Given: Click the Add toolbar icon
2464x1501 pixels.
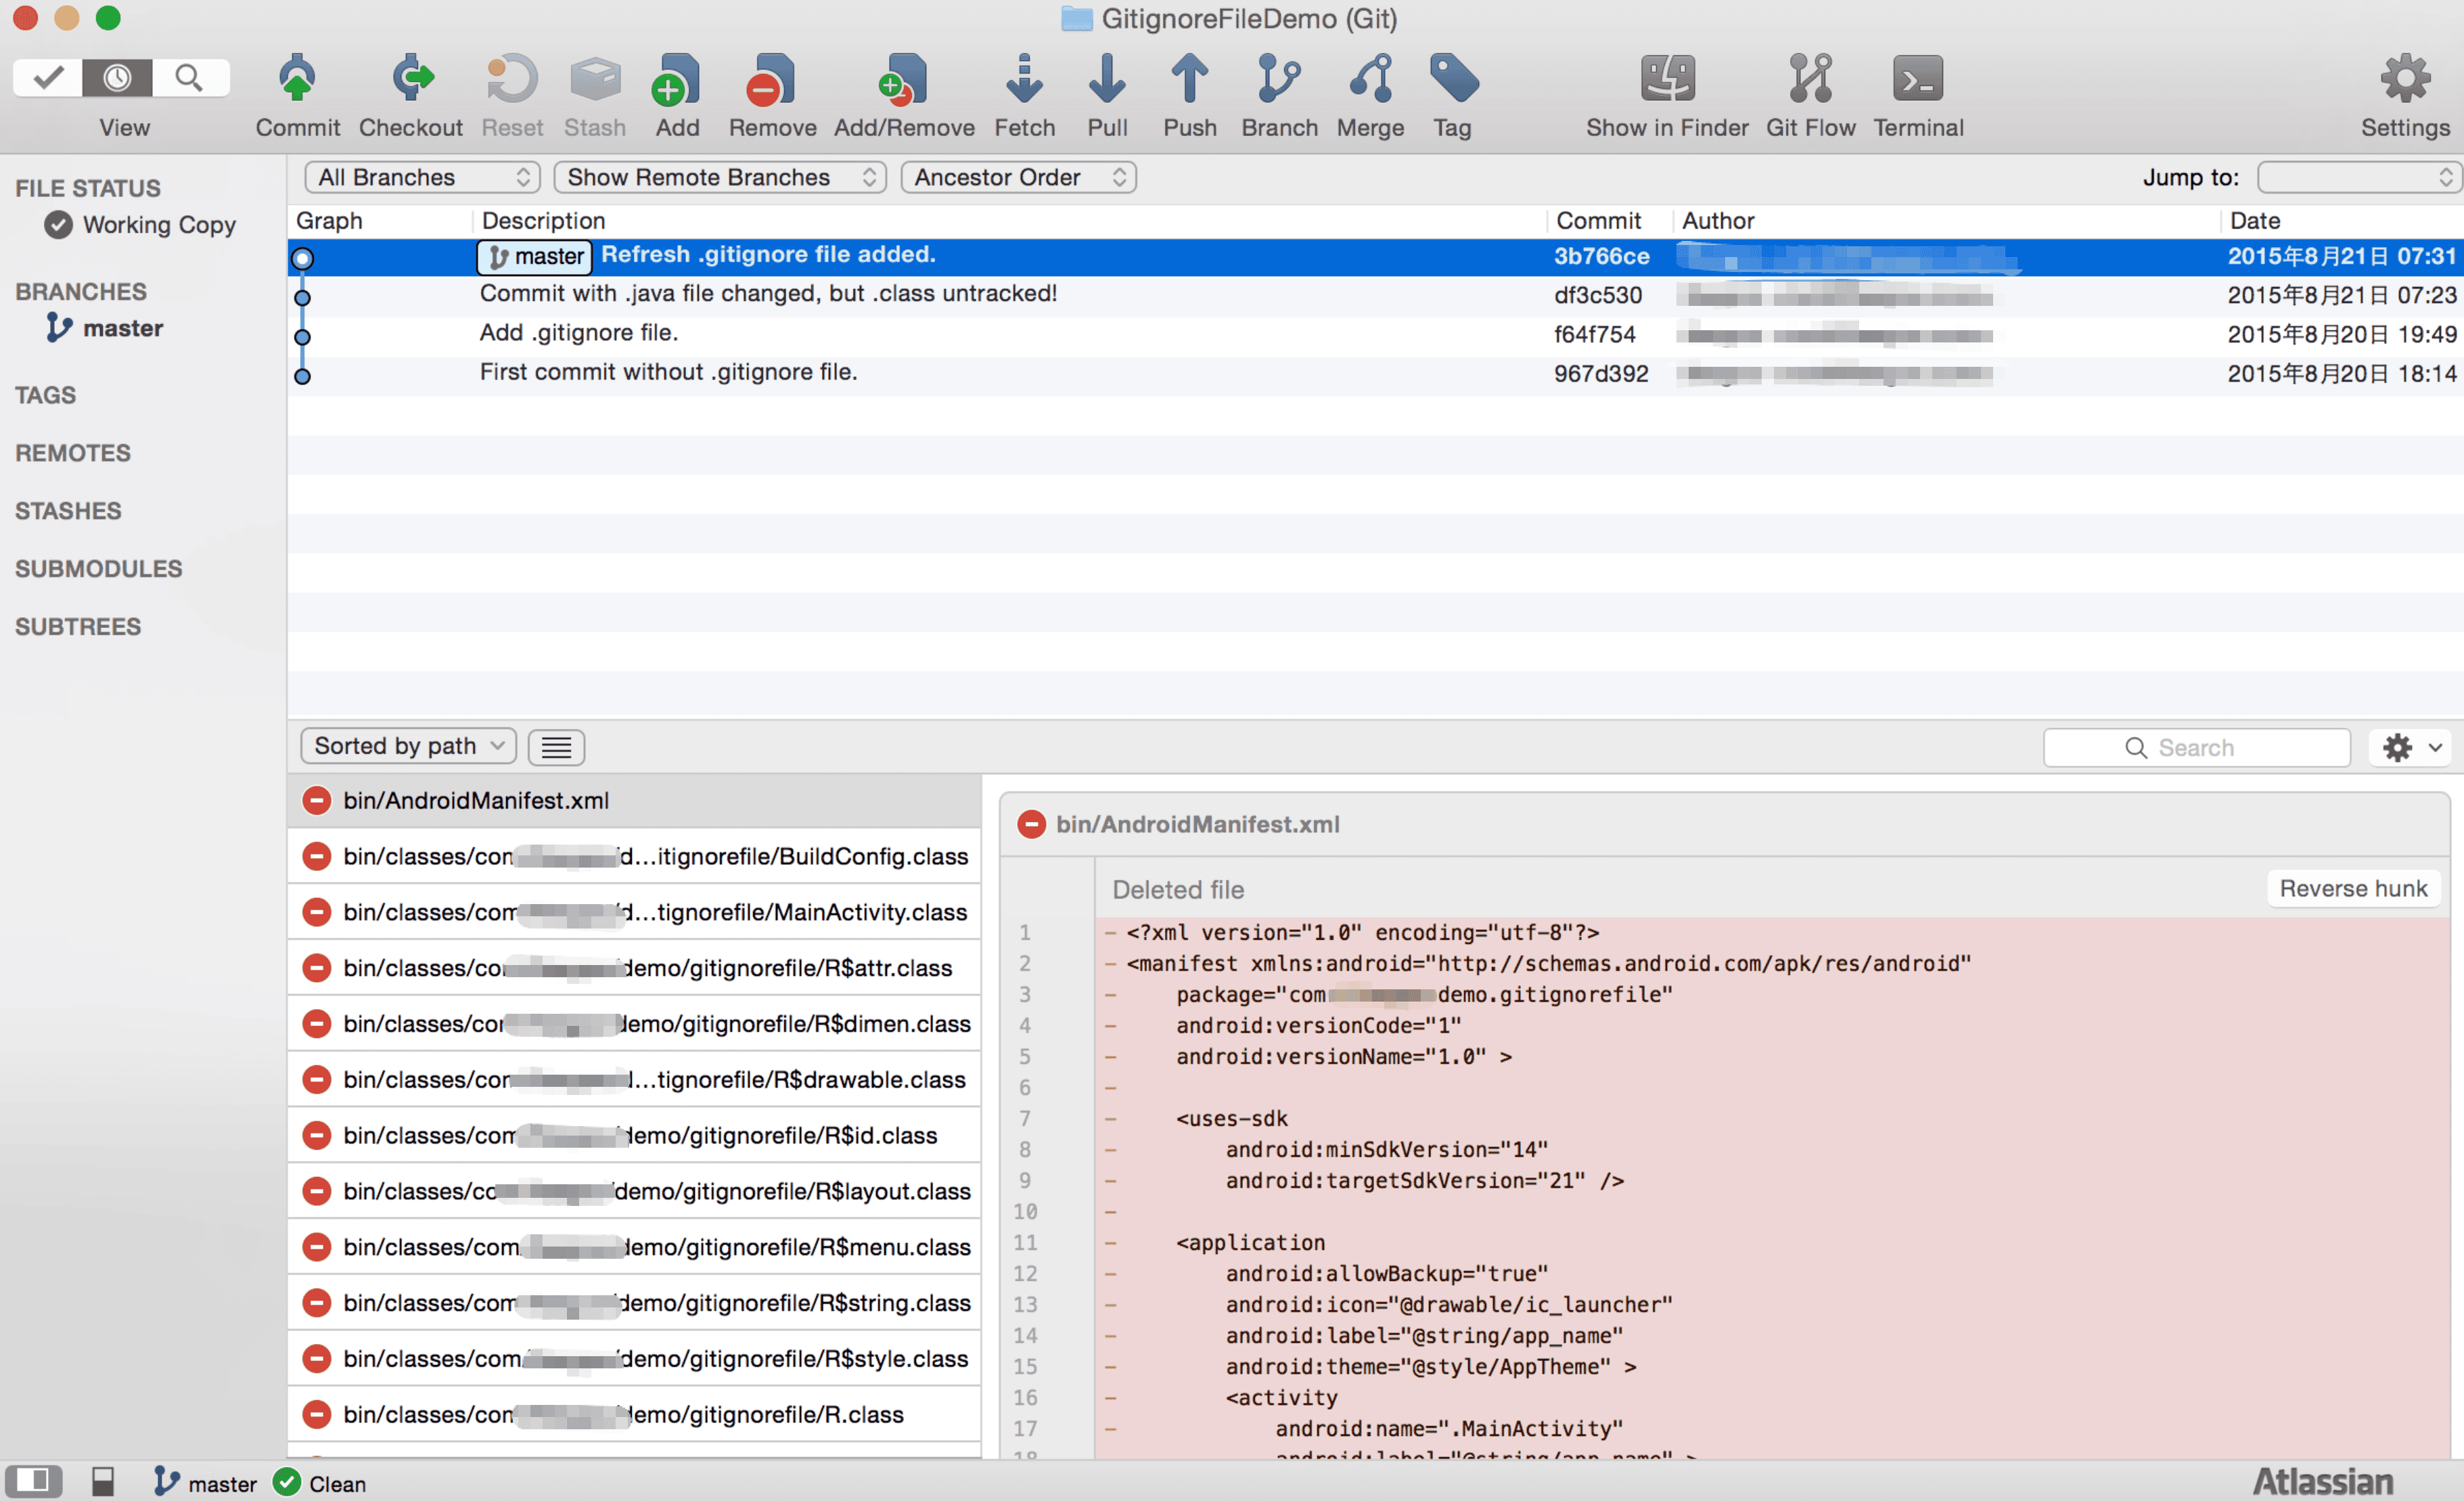Looking at the screenshot, I should (x=677, y=79).
